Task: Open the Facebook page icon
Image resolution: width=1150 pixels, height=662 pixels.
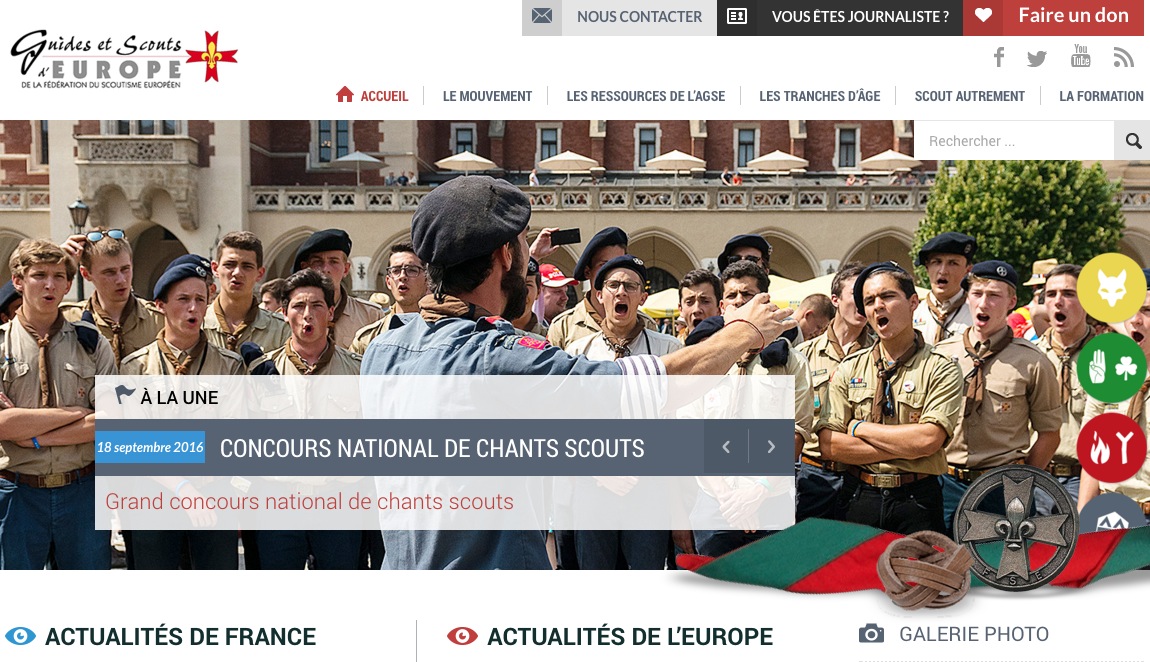Action: pos(999,57)
